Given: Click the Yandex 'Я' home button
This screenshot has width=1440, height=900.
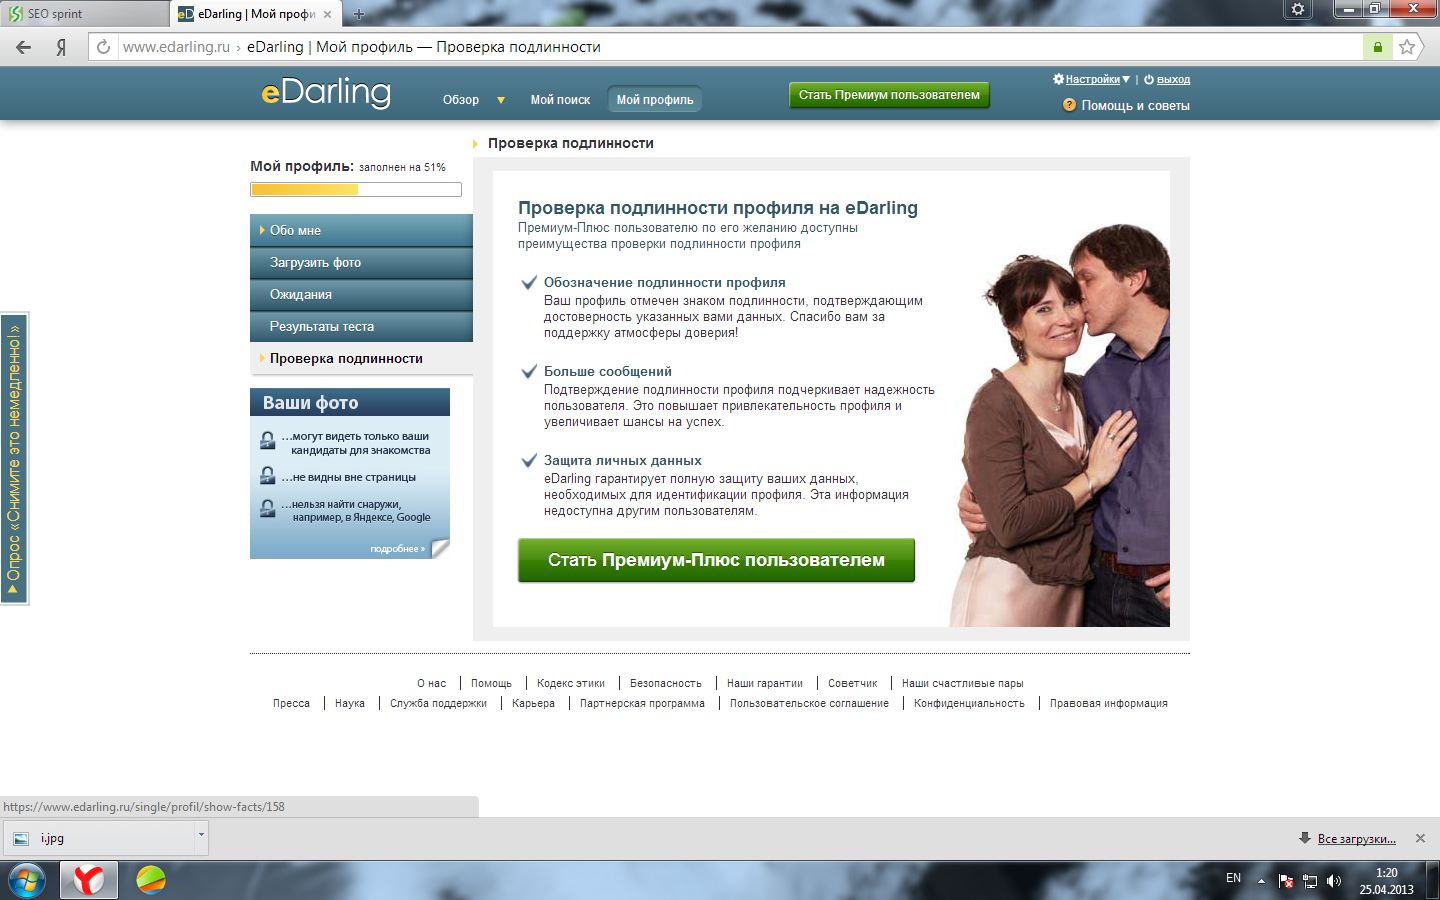Looking at the screenshot, I should (61, 47).
